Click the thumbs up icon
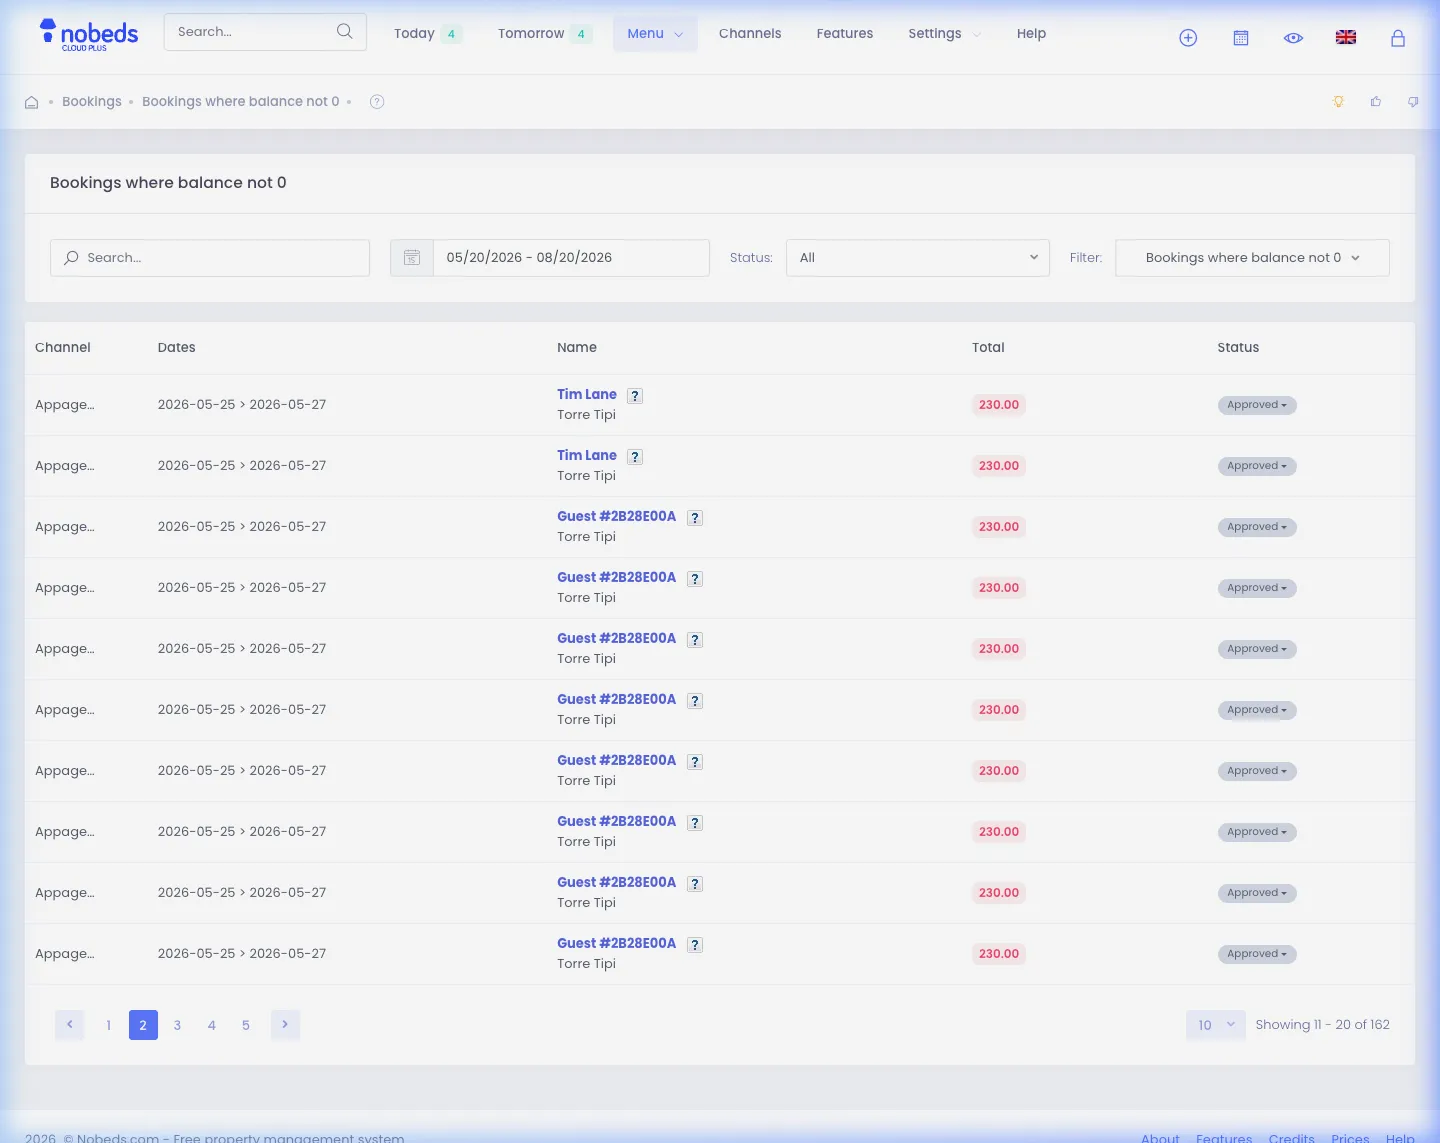Viewport: 1440px width, 1143px height. tap(1376, 101)
